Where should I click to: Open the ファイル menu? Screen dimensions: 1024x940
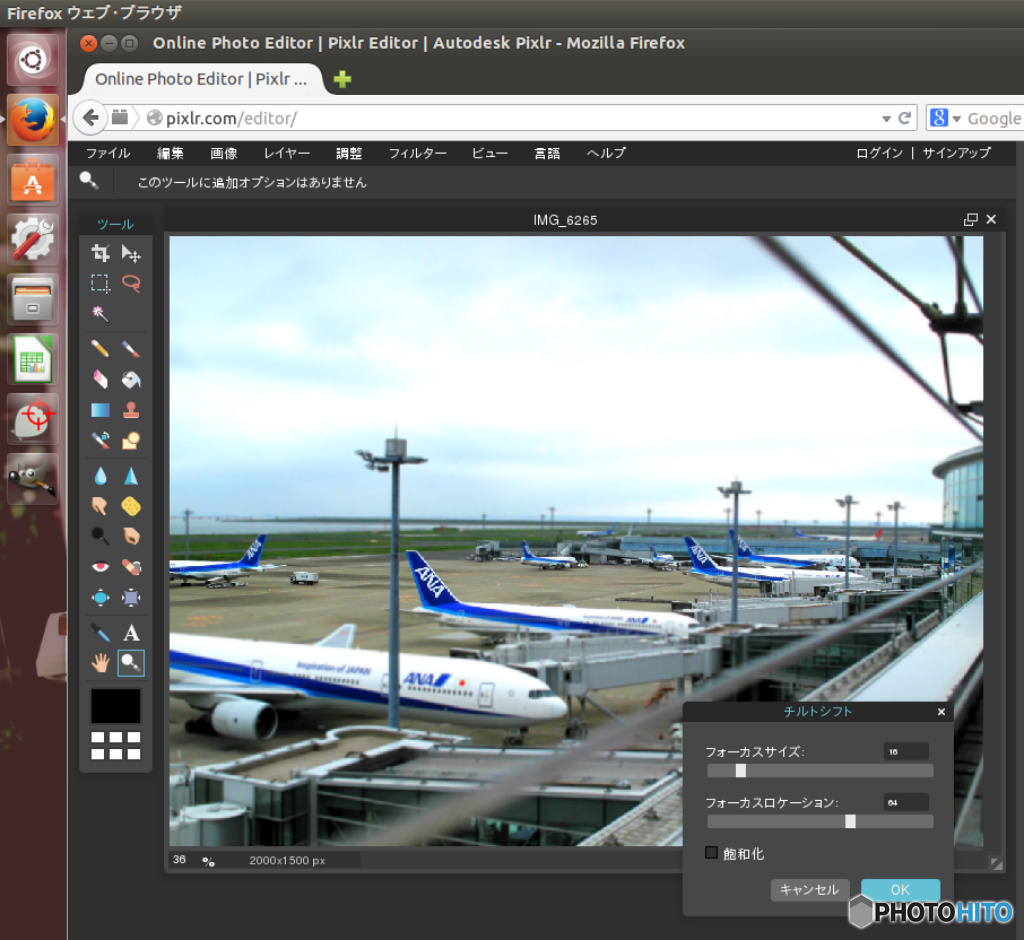[108, 153]
